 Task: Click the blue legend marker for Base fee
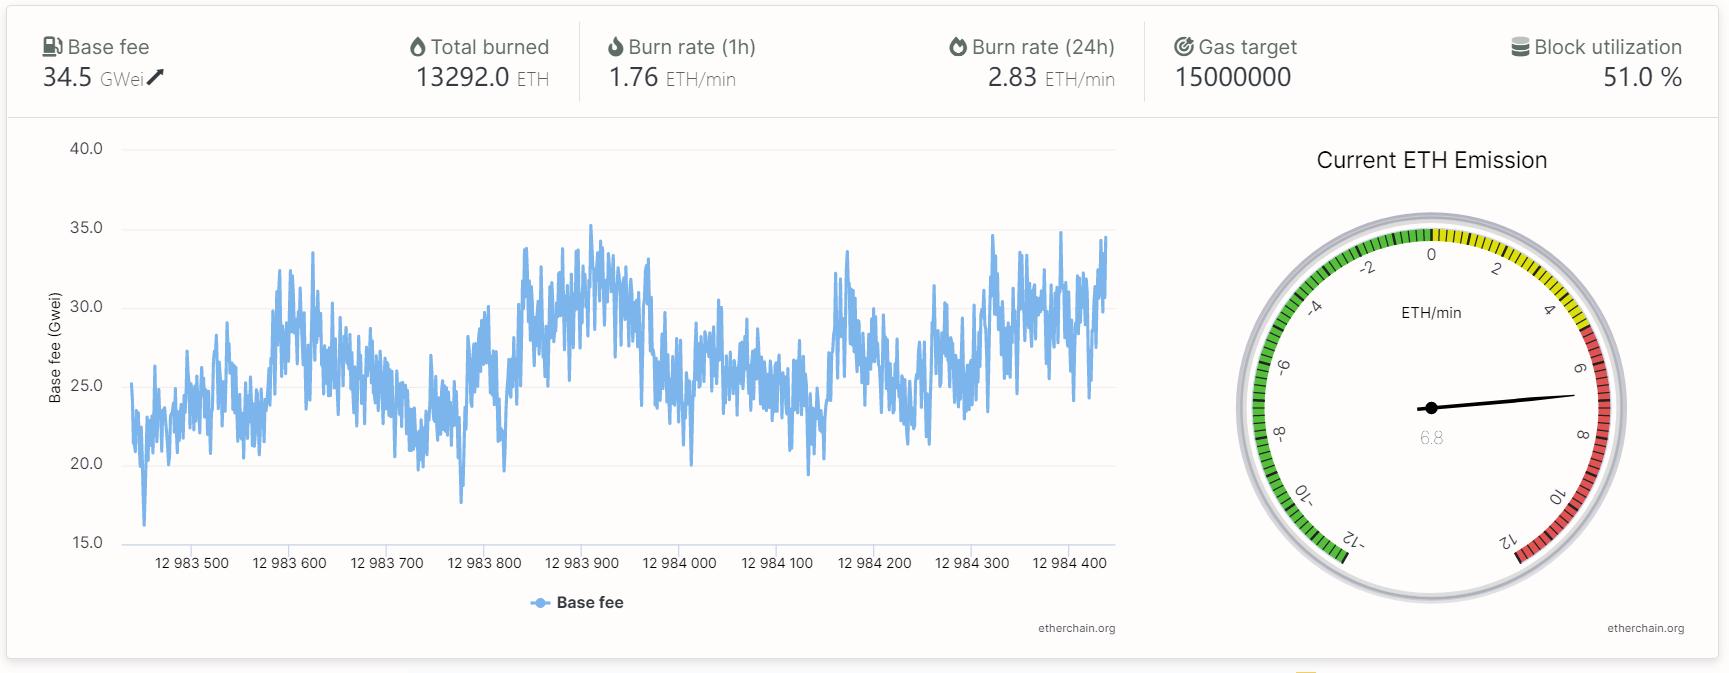coord(540,603)
